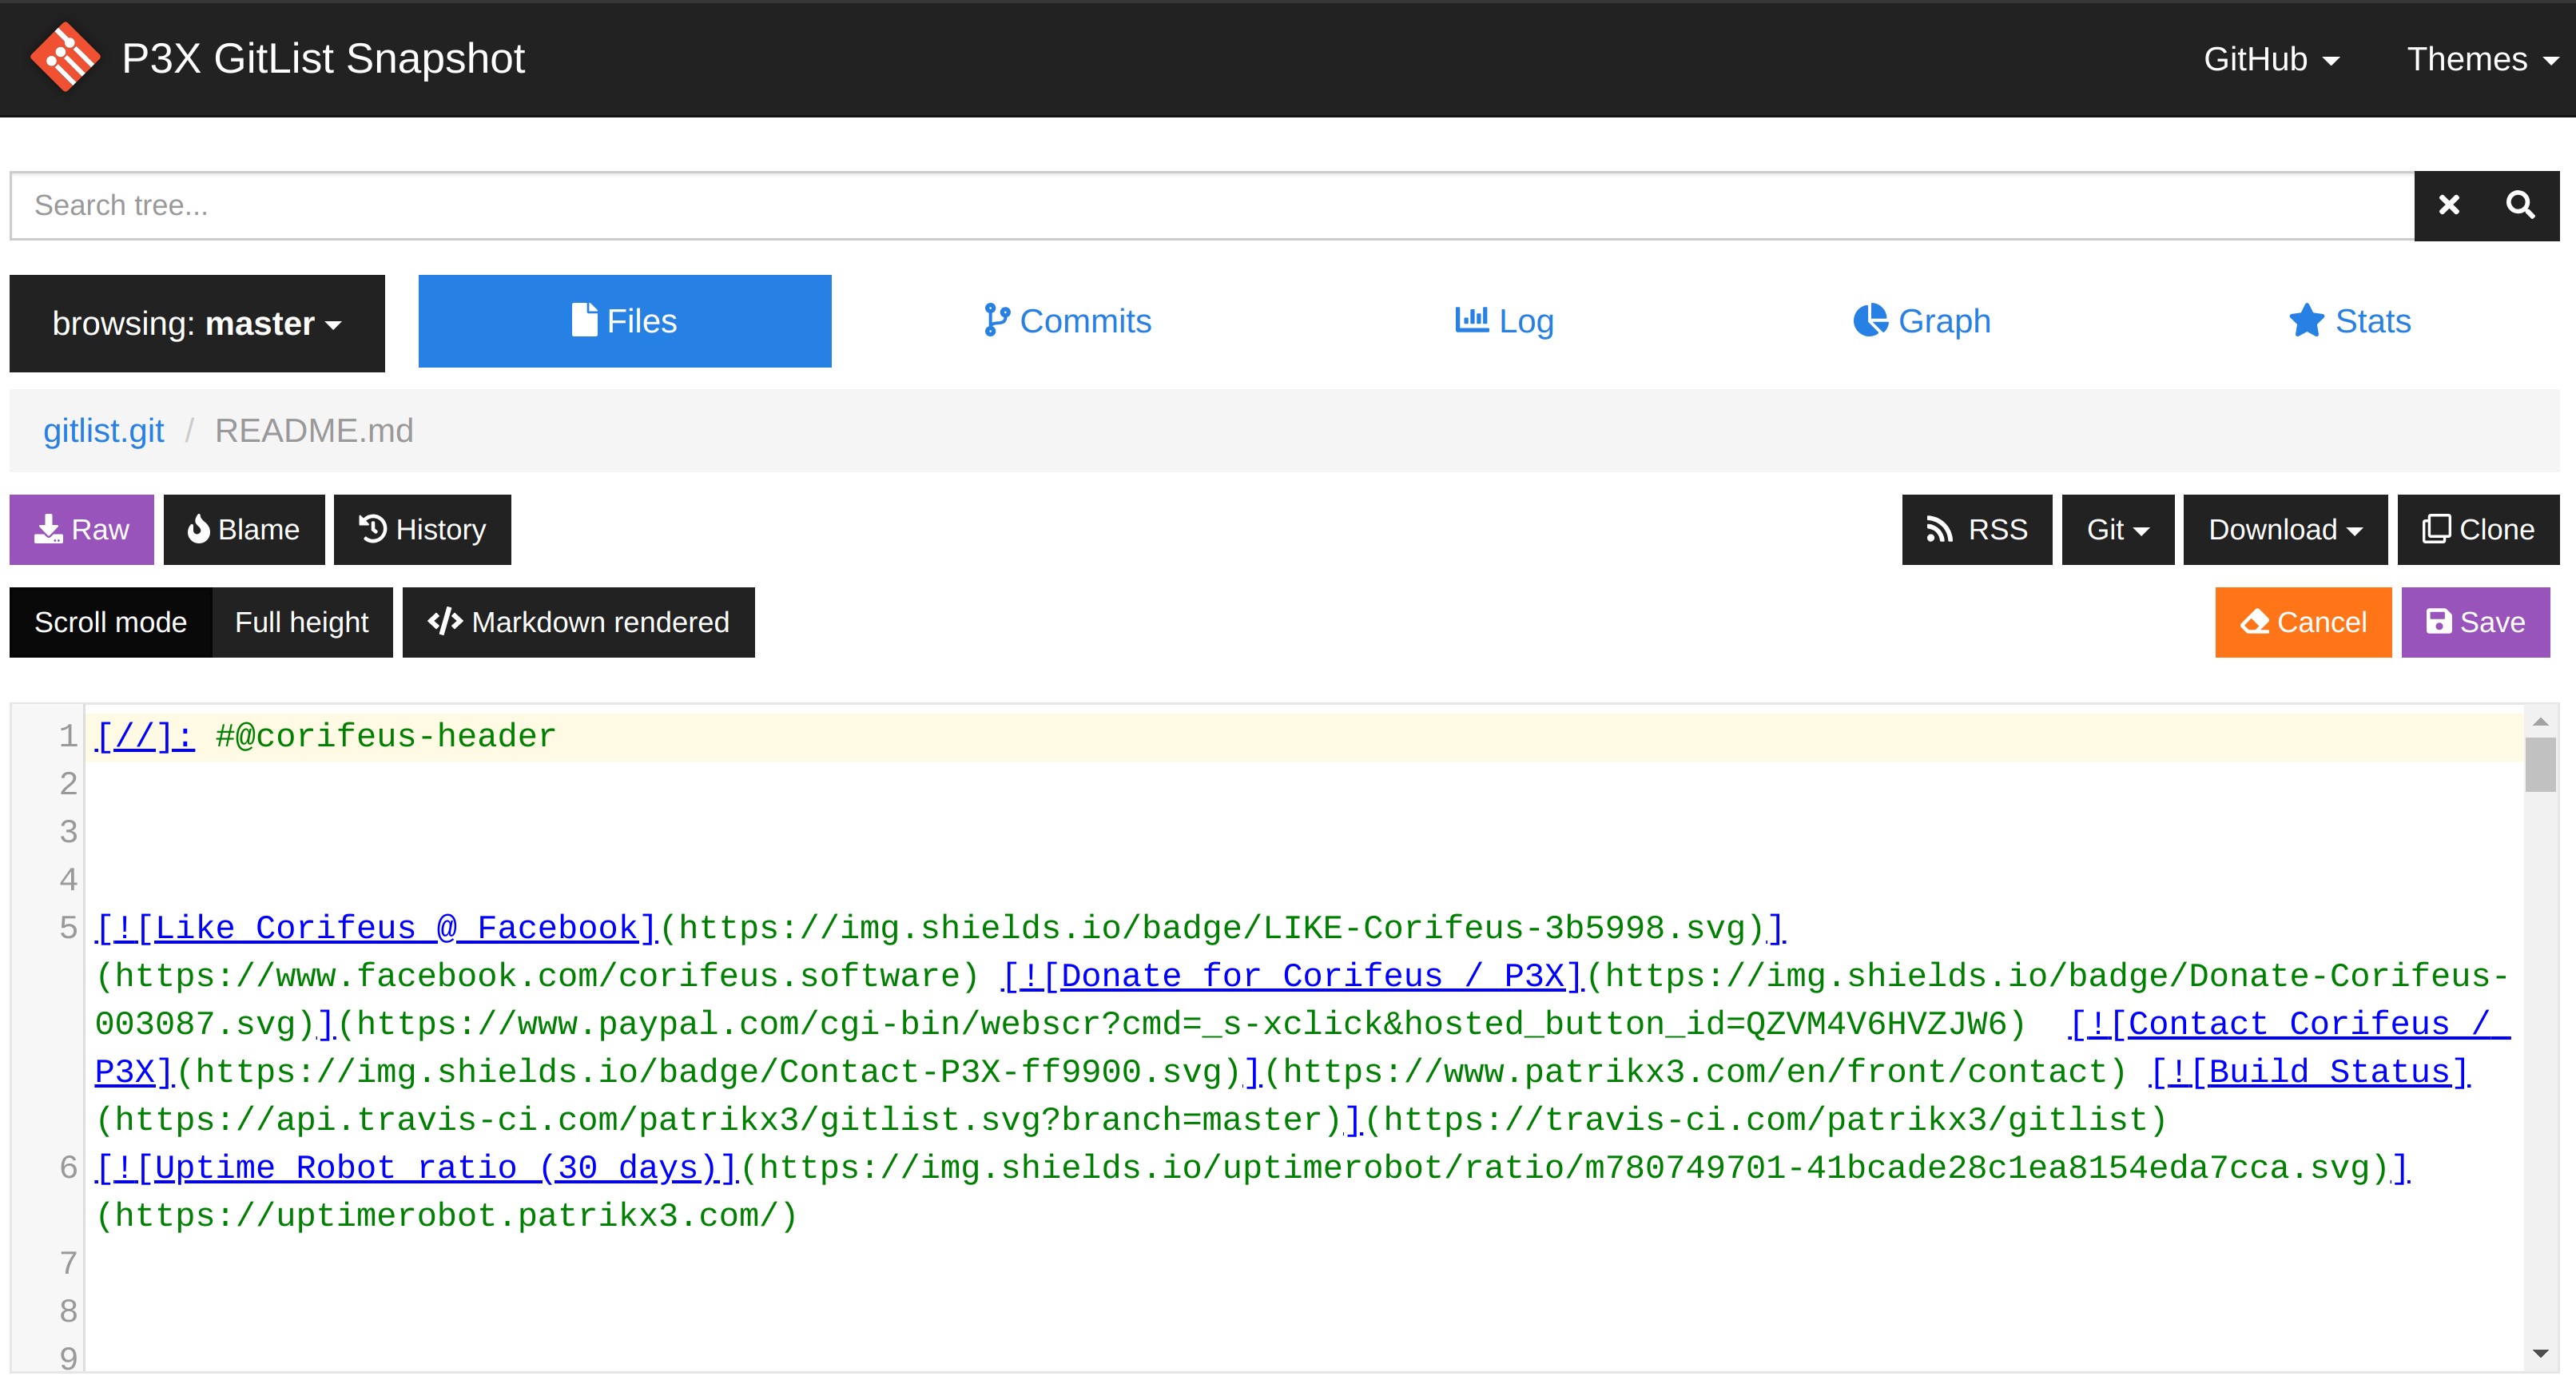Viewport: 2576px width, 1400px height.
Task: Click the P3X GitList Snapshot title
Action: coord(323,59)
